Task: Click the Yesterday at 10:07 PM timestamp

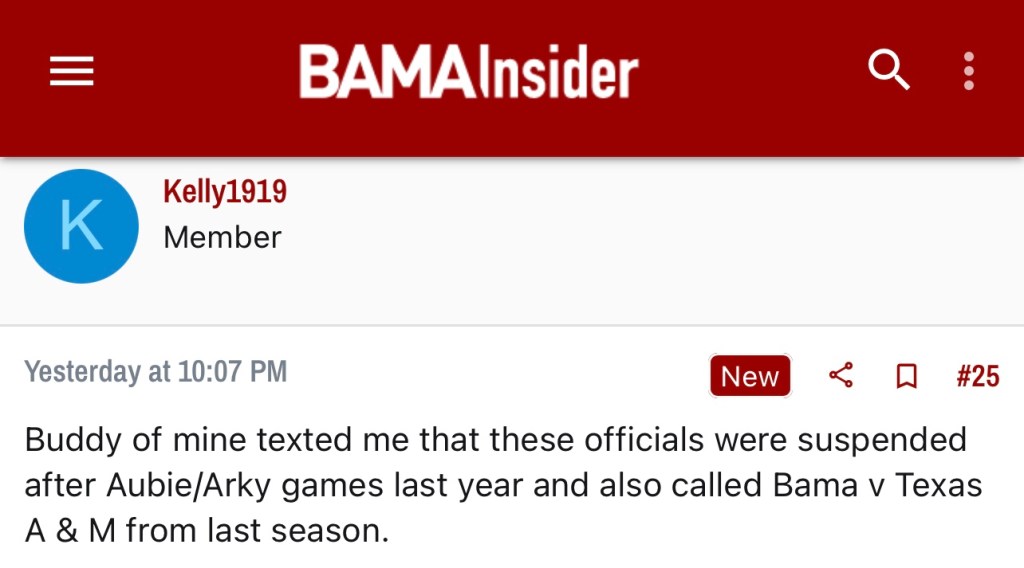Action: [156, 372]
